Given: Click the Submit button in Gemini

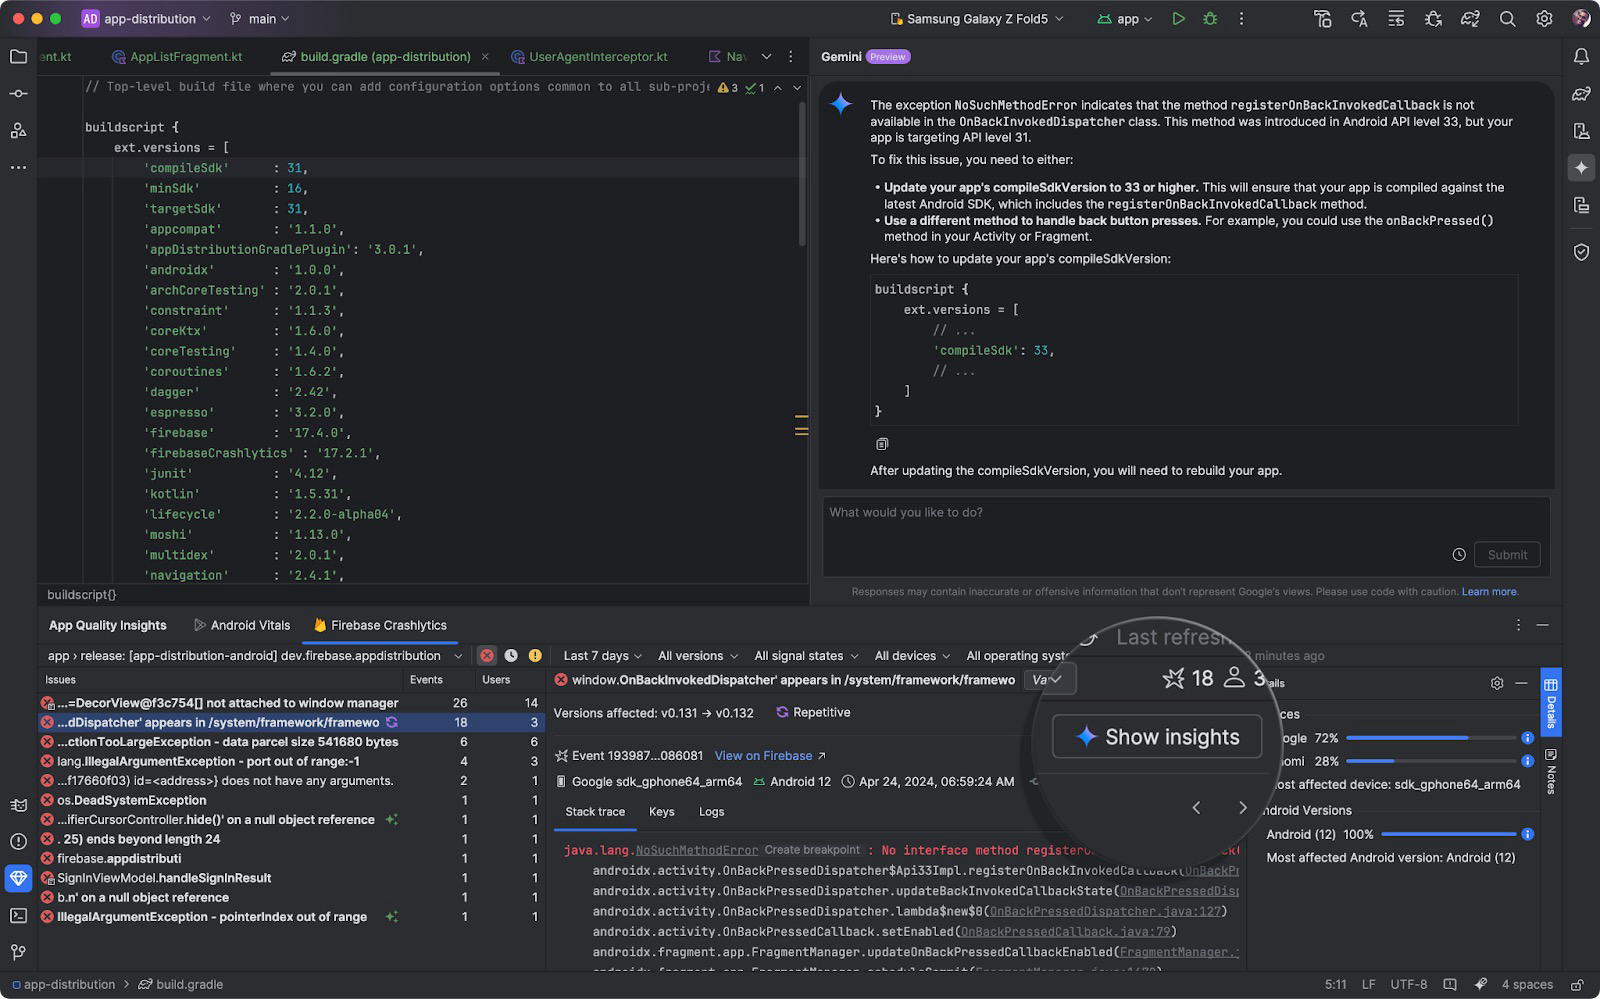Looking at the screenshot, I should tap(1507, 555).
